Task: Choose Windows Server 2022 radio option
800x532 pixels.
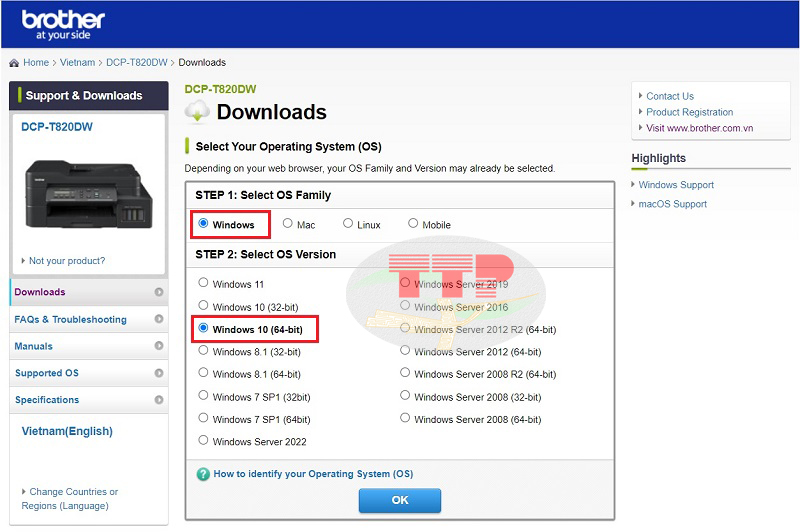Action: [x=203, y=440]
